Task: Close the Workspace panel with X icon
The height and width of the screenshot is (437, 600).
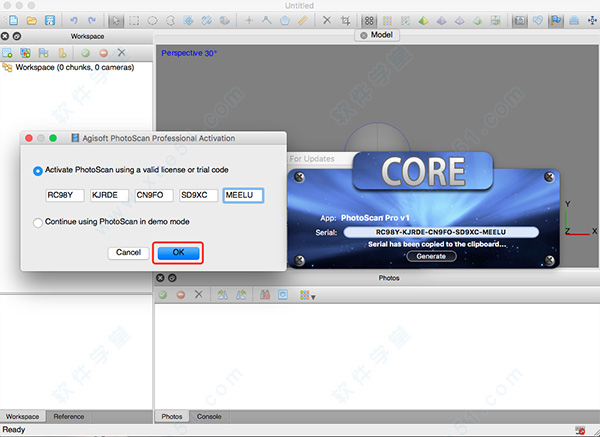Action: point(5,36)
